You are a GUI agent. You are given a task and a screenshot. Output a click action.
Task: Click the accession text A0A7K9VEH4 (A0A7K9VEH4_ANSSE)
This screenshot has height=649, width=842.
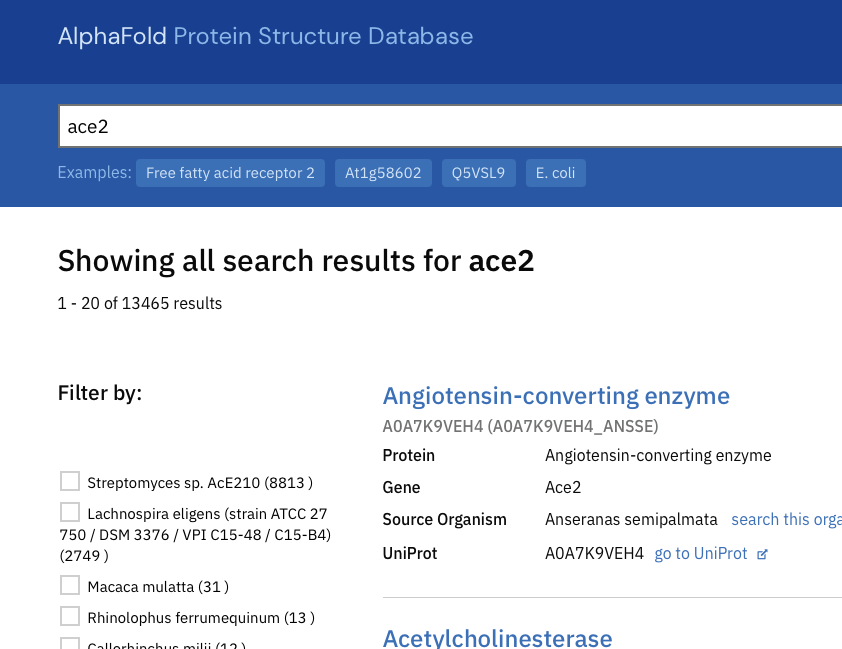[520, 426]
